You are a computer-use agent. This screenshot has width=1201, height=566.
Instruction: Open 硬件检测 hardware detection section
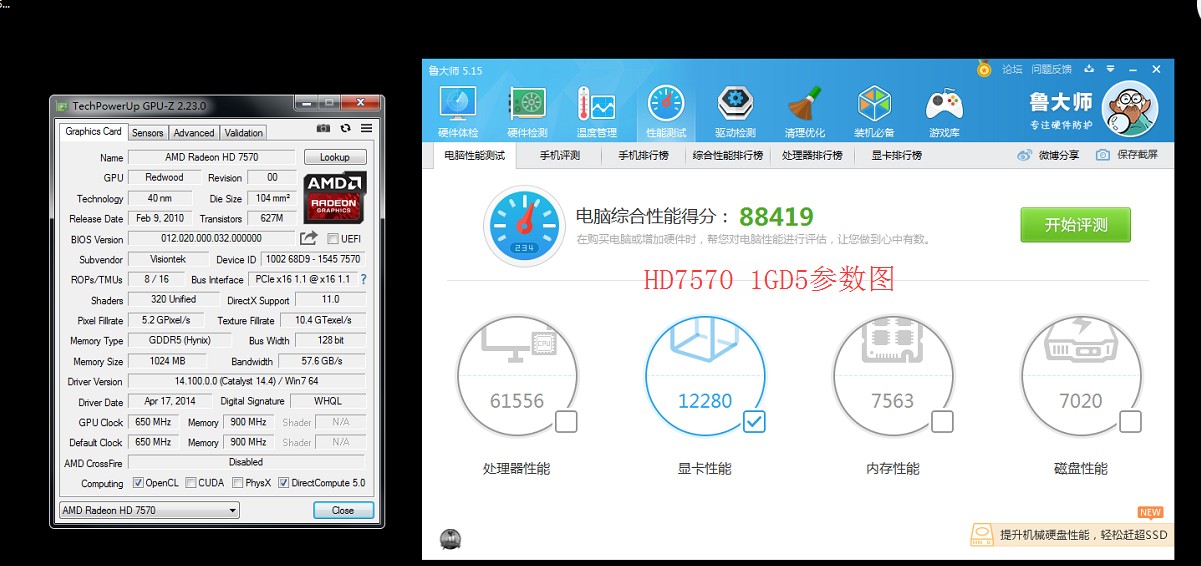point(527,111)
